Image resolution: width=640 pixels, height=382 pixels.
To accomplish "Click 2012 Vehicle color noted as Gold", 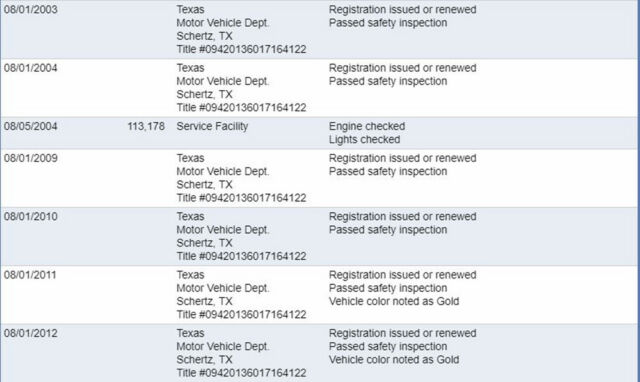I will point(394,360).
